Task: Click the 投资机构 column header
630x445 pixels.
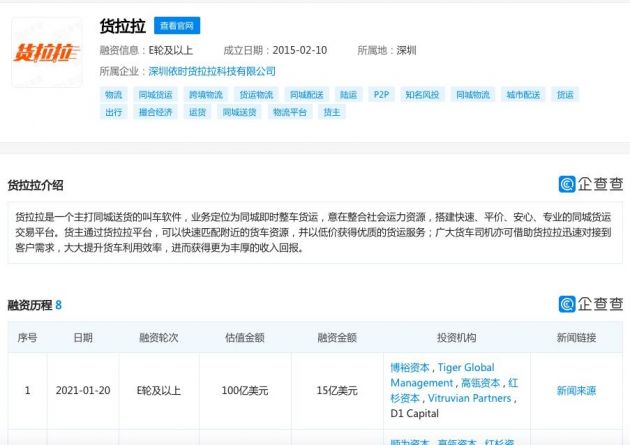Action: (457, 338)
